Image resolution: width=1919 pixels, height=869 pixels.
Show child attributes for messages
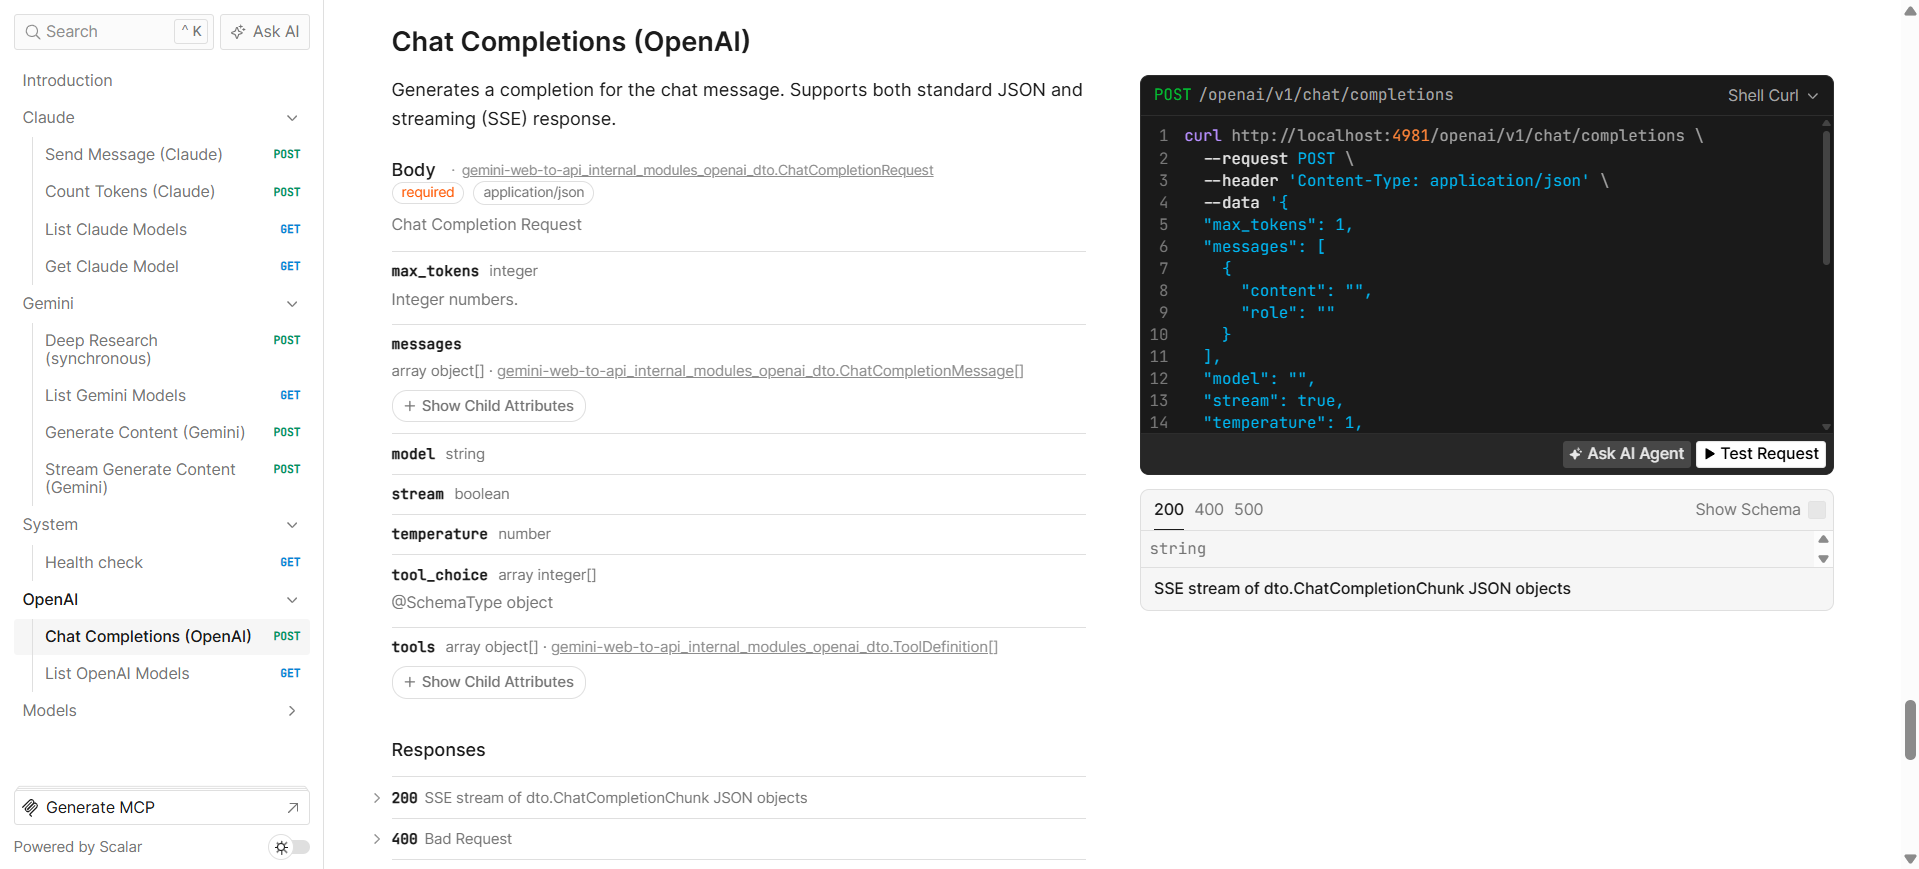click(488, 406)
